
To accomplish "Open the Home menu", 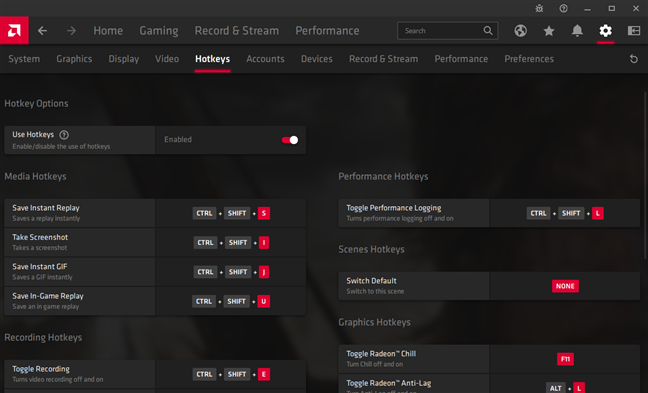I will (x=108, y=31).
